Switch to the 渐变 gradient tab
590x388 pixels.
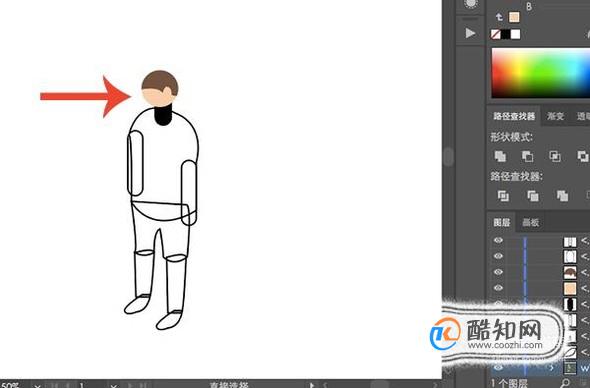[555, 116]
